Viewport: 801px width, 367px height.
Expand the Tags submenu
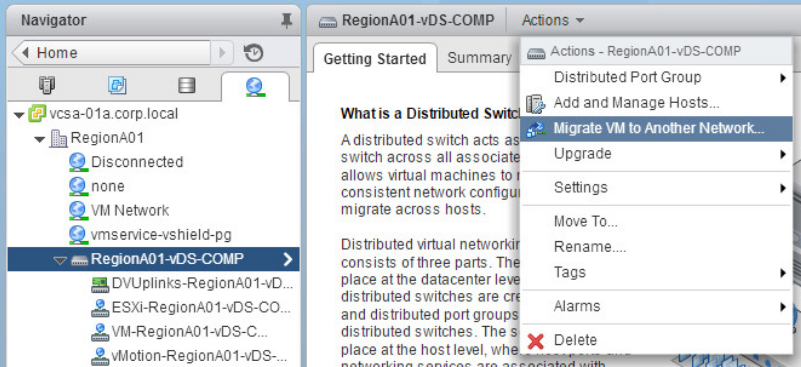[783, 273]
